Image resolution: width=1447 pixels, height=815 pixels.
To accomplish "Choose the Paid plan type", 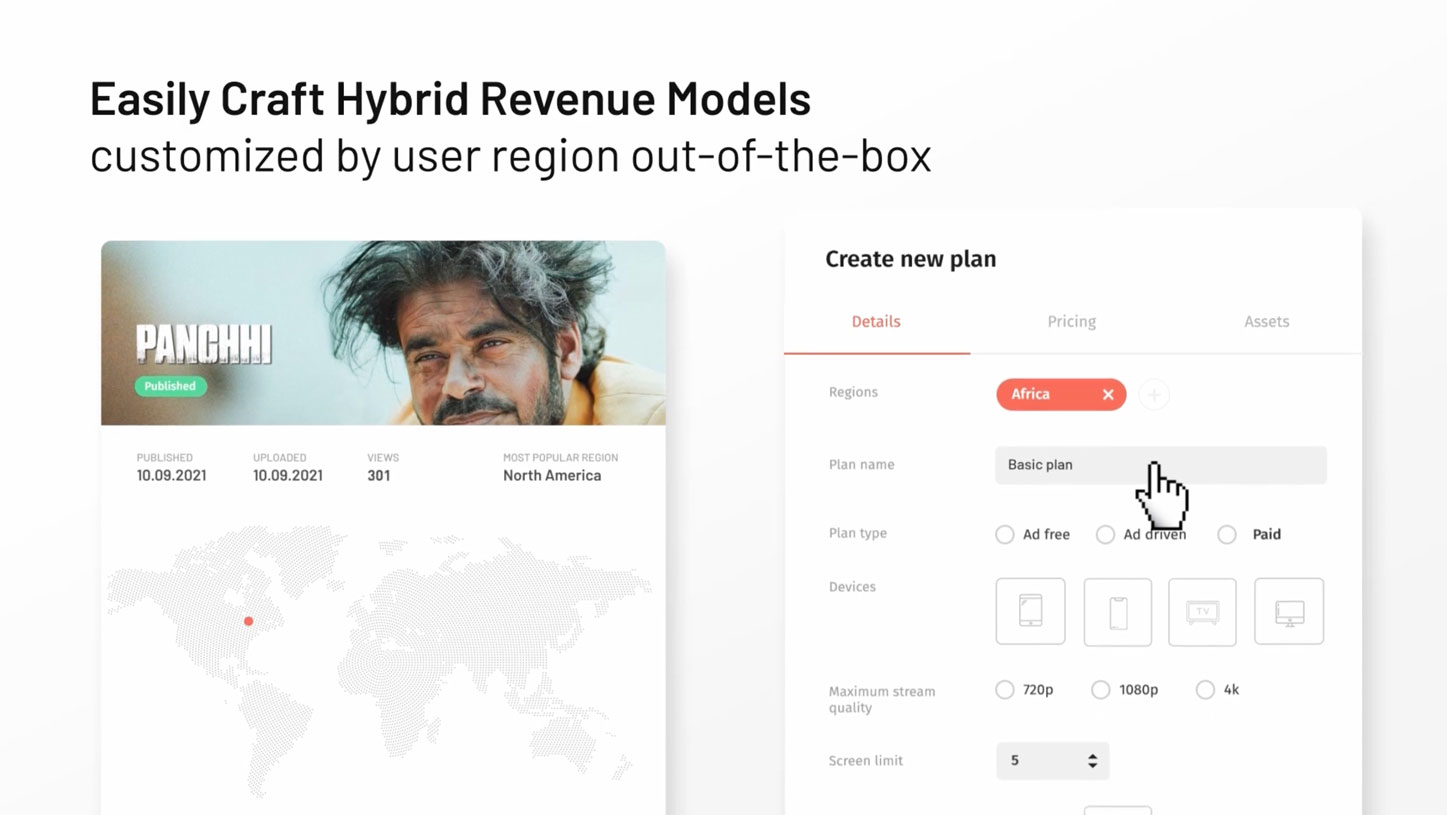I will point(1226,534).
